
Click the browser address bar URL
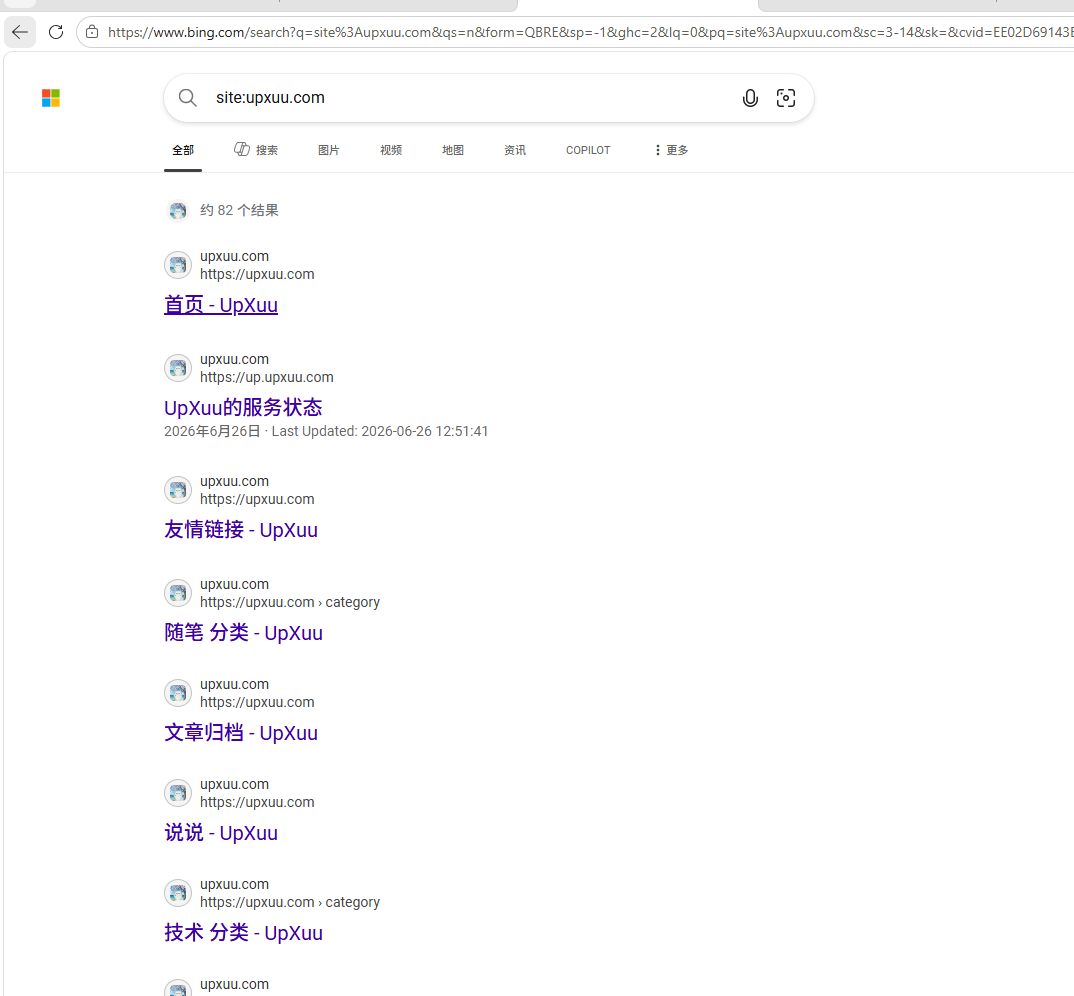point(589,32)
